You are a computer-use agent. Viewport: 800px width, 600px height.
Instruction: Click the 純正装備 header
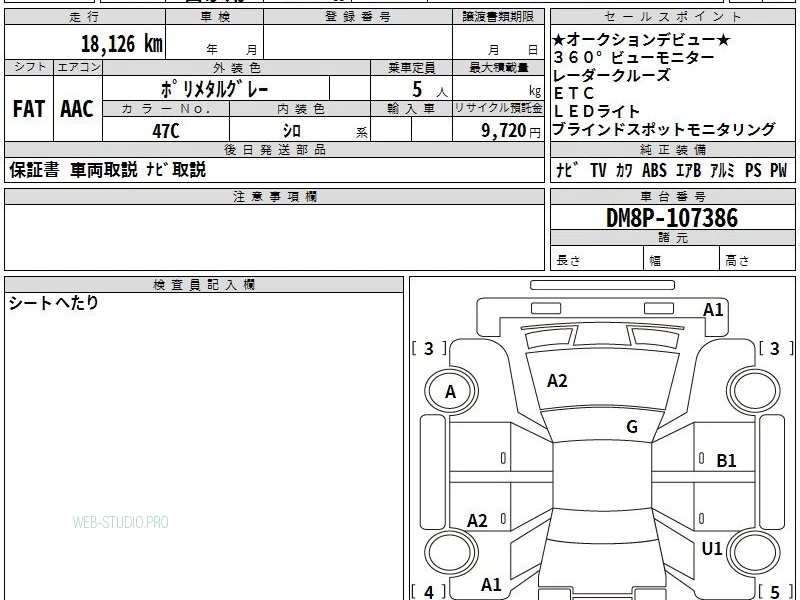coord(672,149)
